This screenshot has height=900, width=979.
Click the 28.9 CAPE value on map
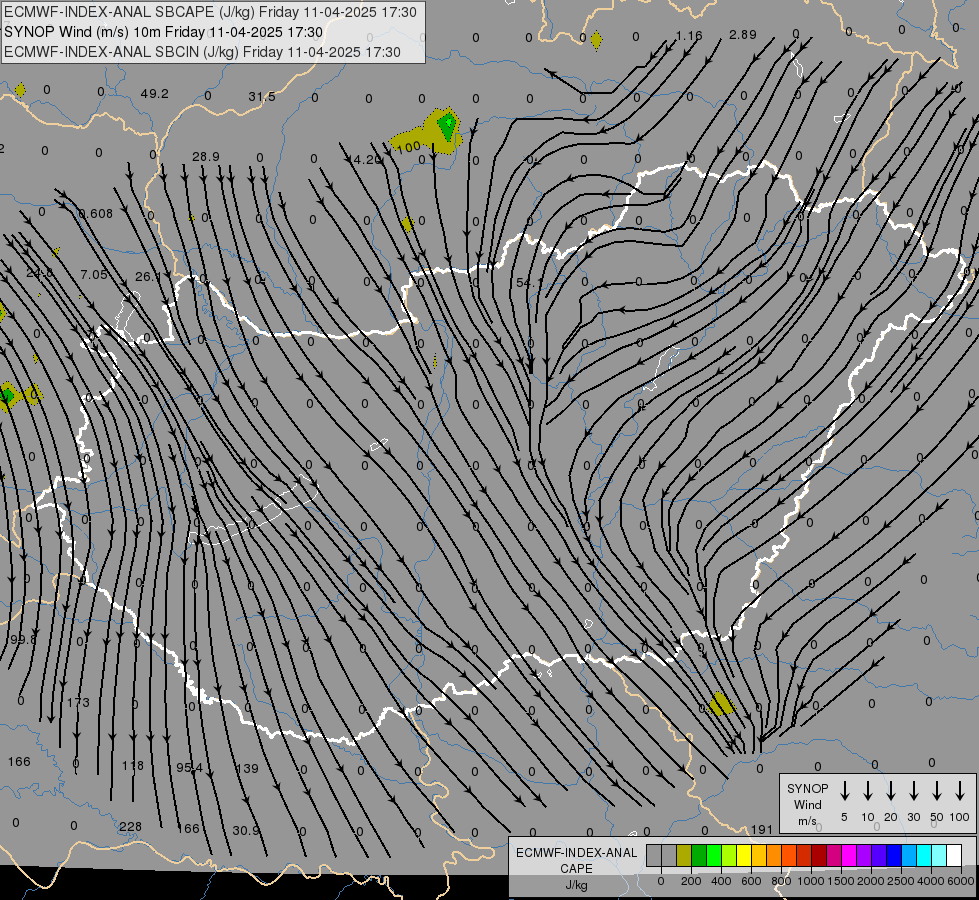(205, 156)
